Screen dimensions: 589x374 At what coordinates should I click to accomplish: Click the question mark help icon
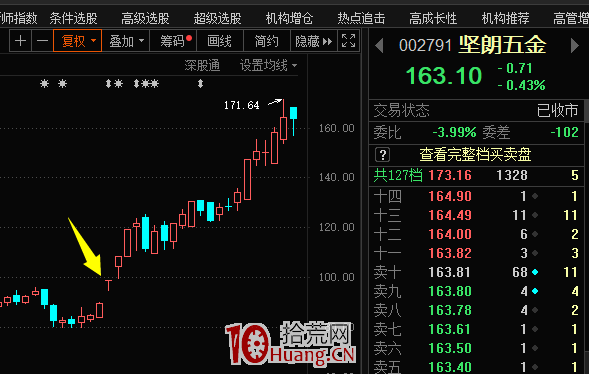tap(382, 154)
